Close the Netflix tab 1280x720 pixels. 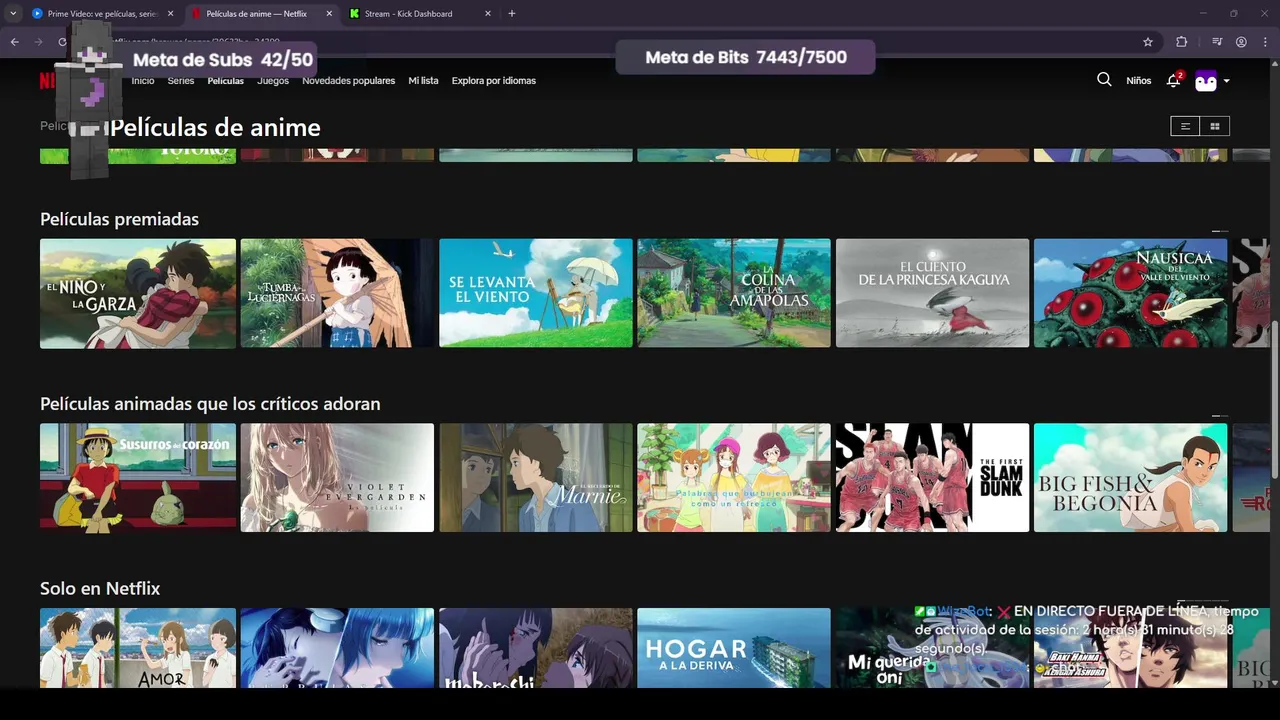(329, 14)
